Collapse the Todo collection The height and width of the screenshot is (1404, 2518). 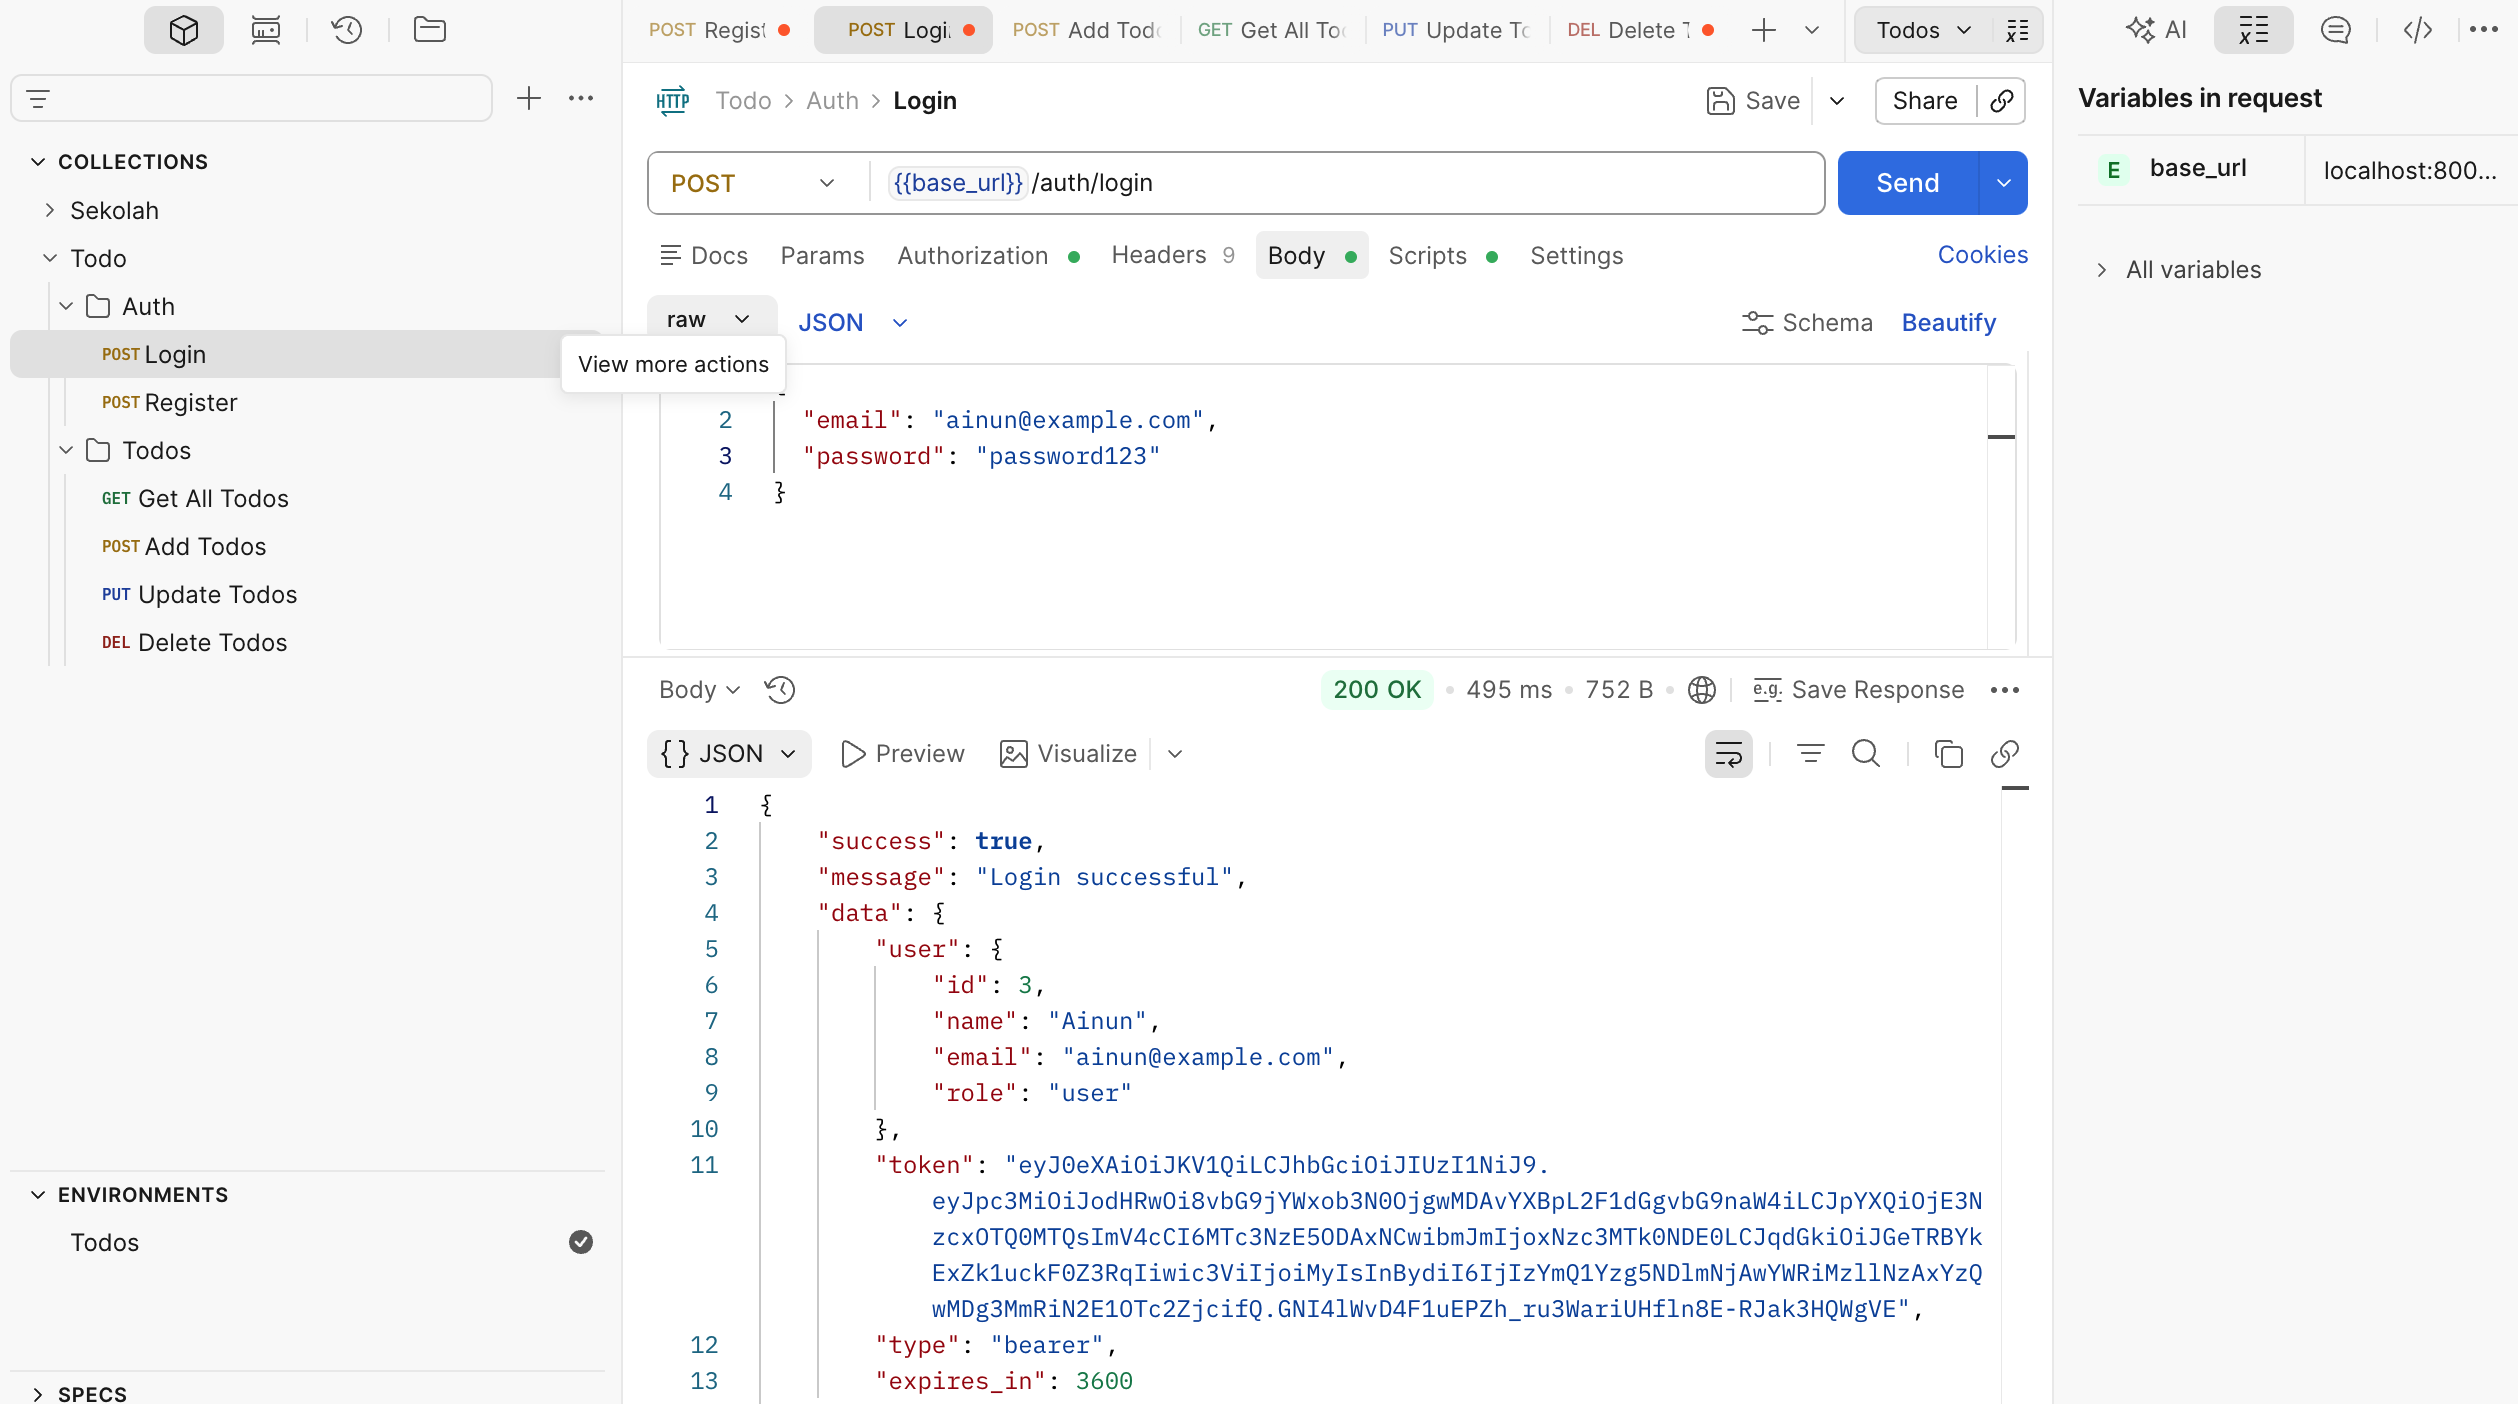click(x=50, y=259)
